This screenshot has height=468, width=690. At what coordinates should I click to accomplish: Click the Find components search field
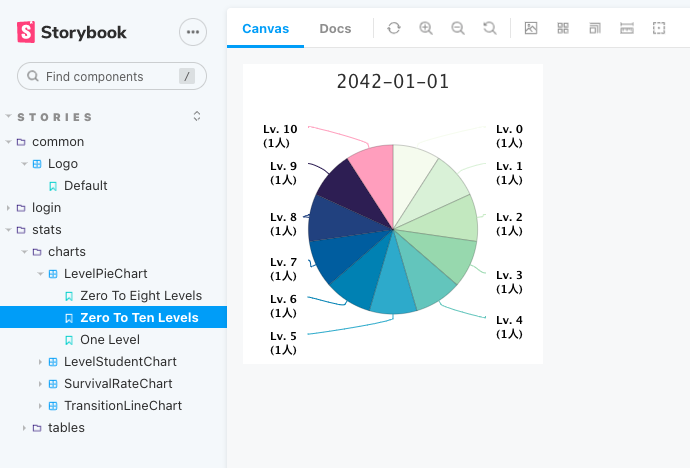coord(112,76)
